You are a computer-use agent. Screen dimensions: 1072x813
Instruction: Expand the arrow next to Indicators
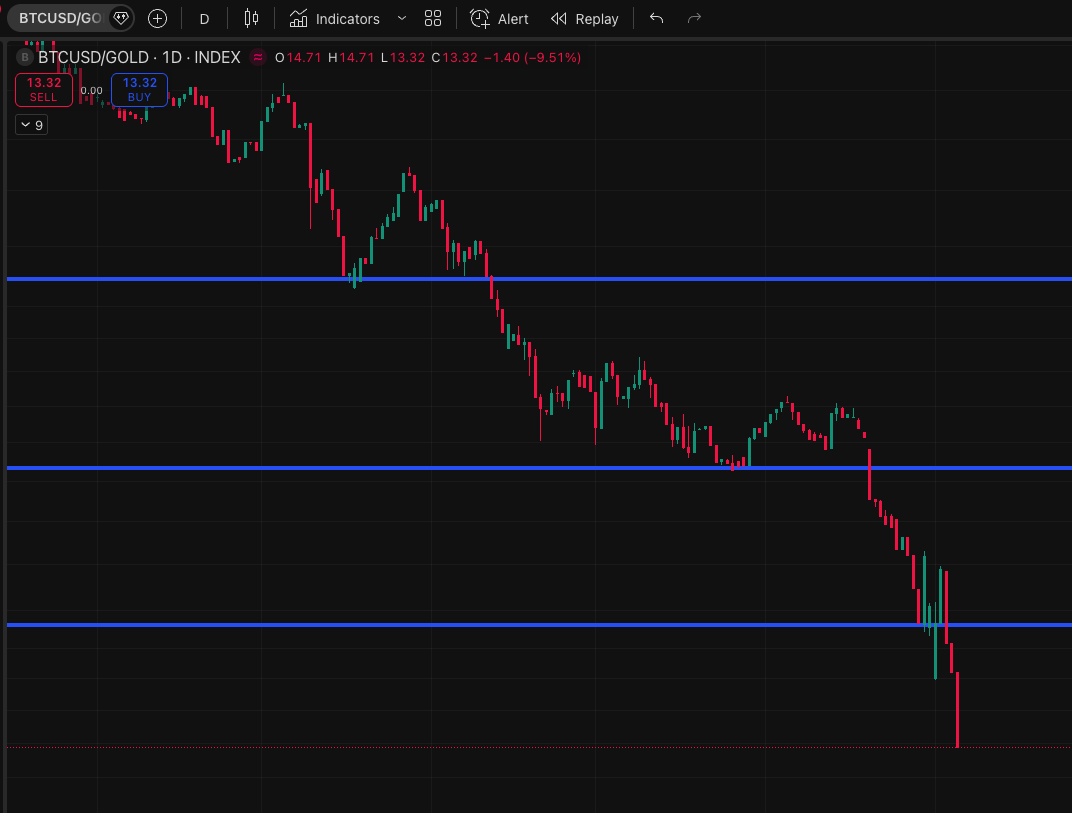[402, 18]
